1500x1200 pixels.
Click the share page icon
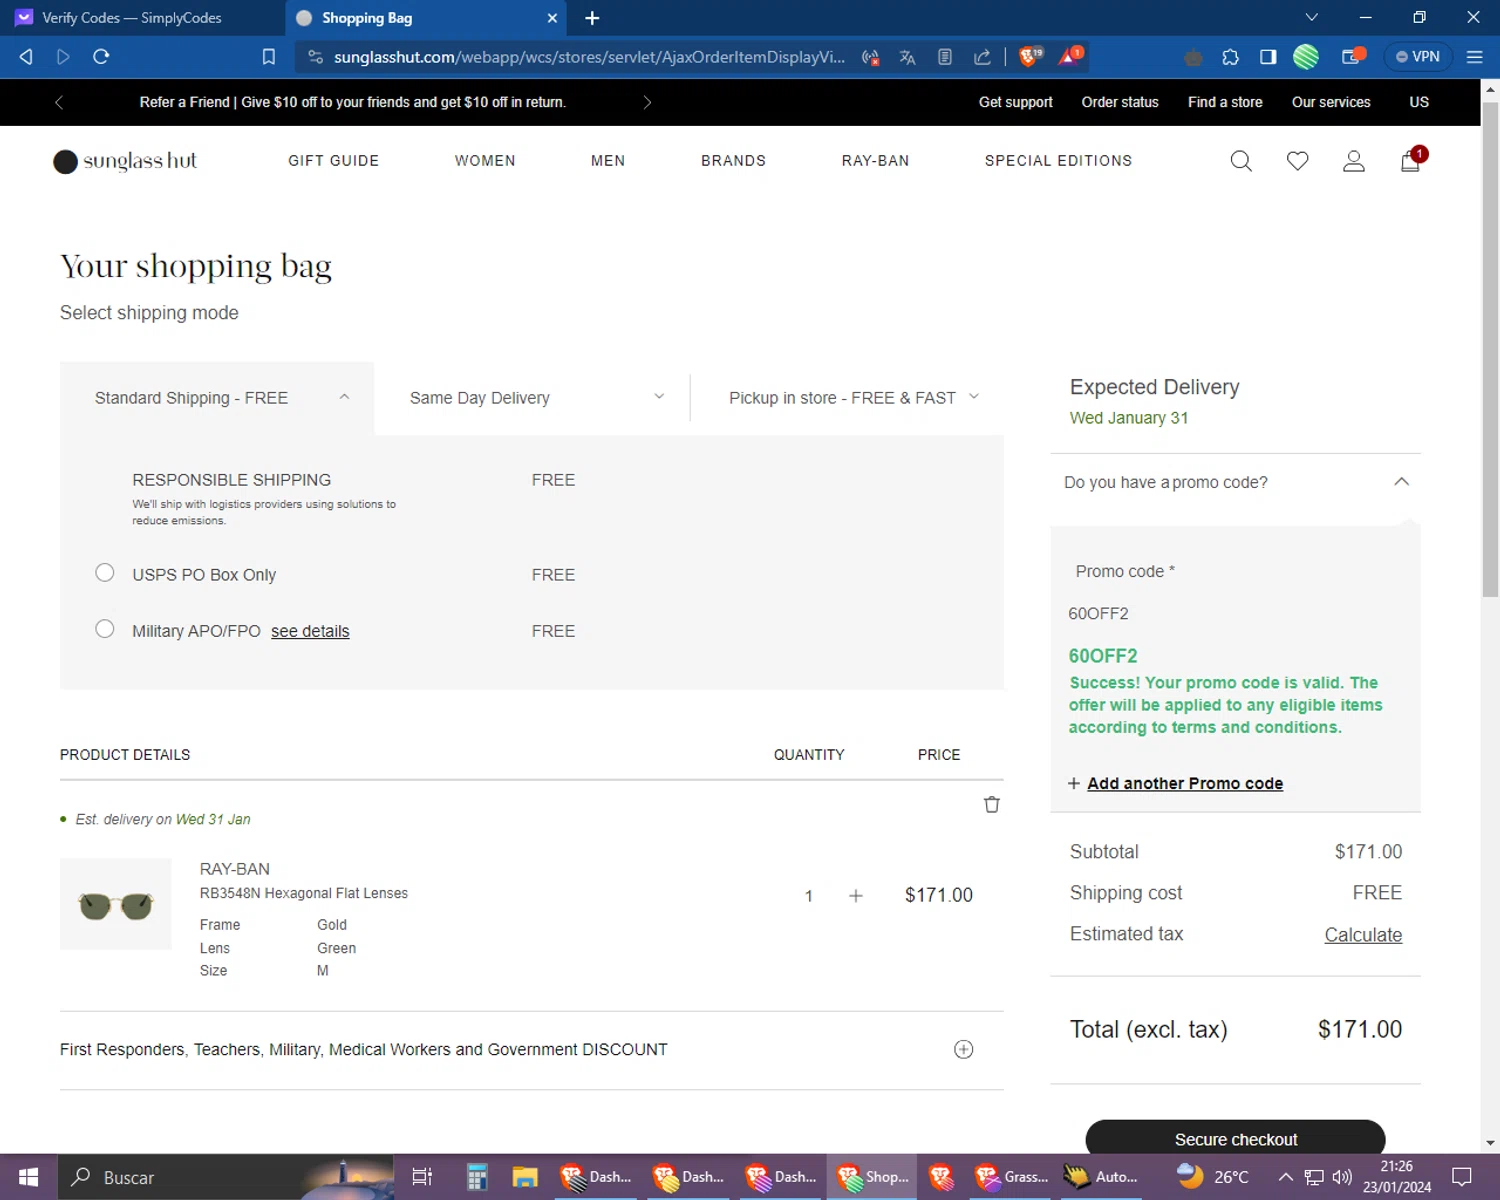coord(983,57)
